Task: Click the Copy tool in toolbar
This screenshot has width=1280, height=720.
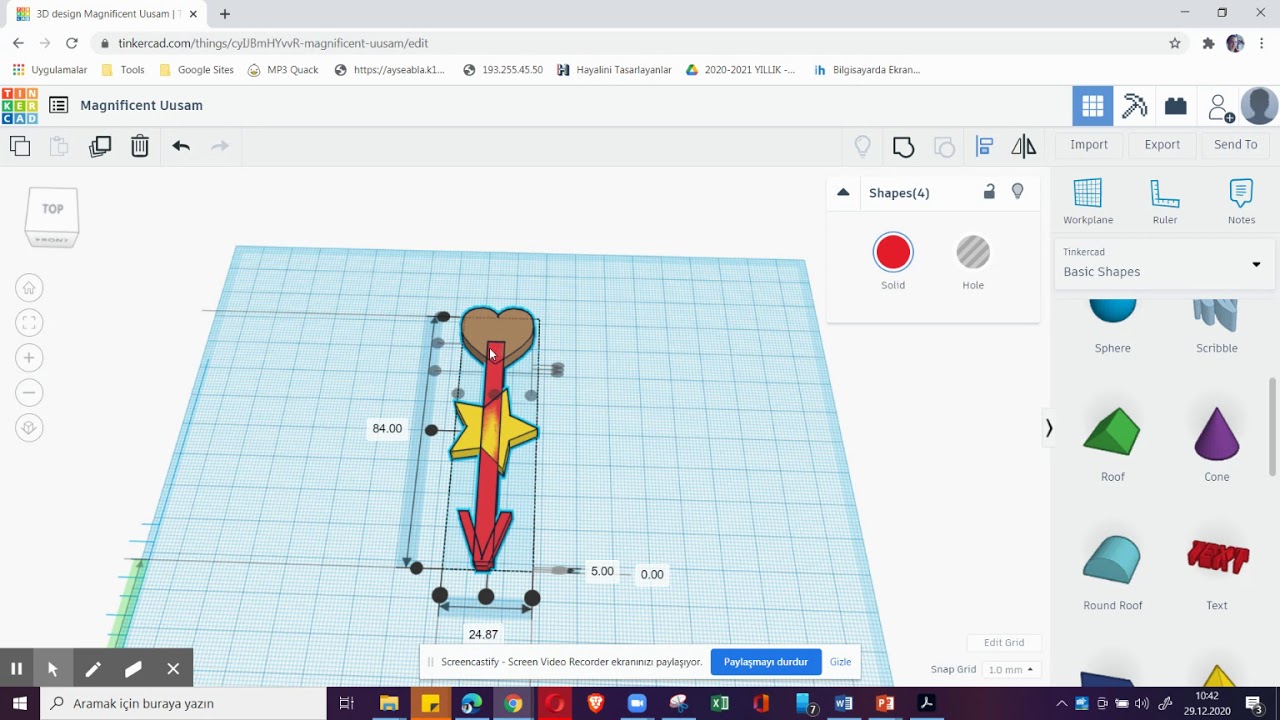Action: point(20,146)
